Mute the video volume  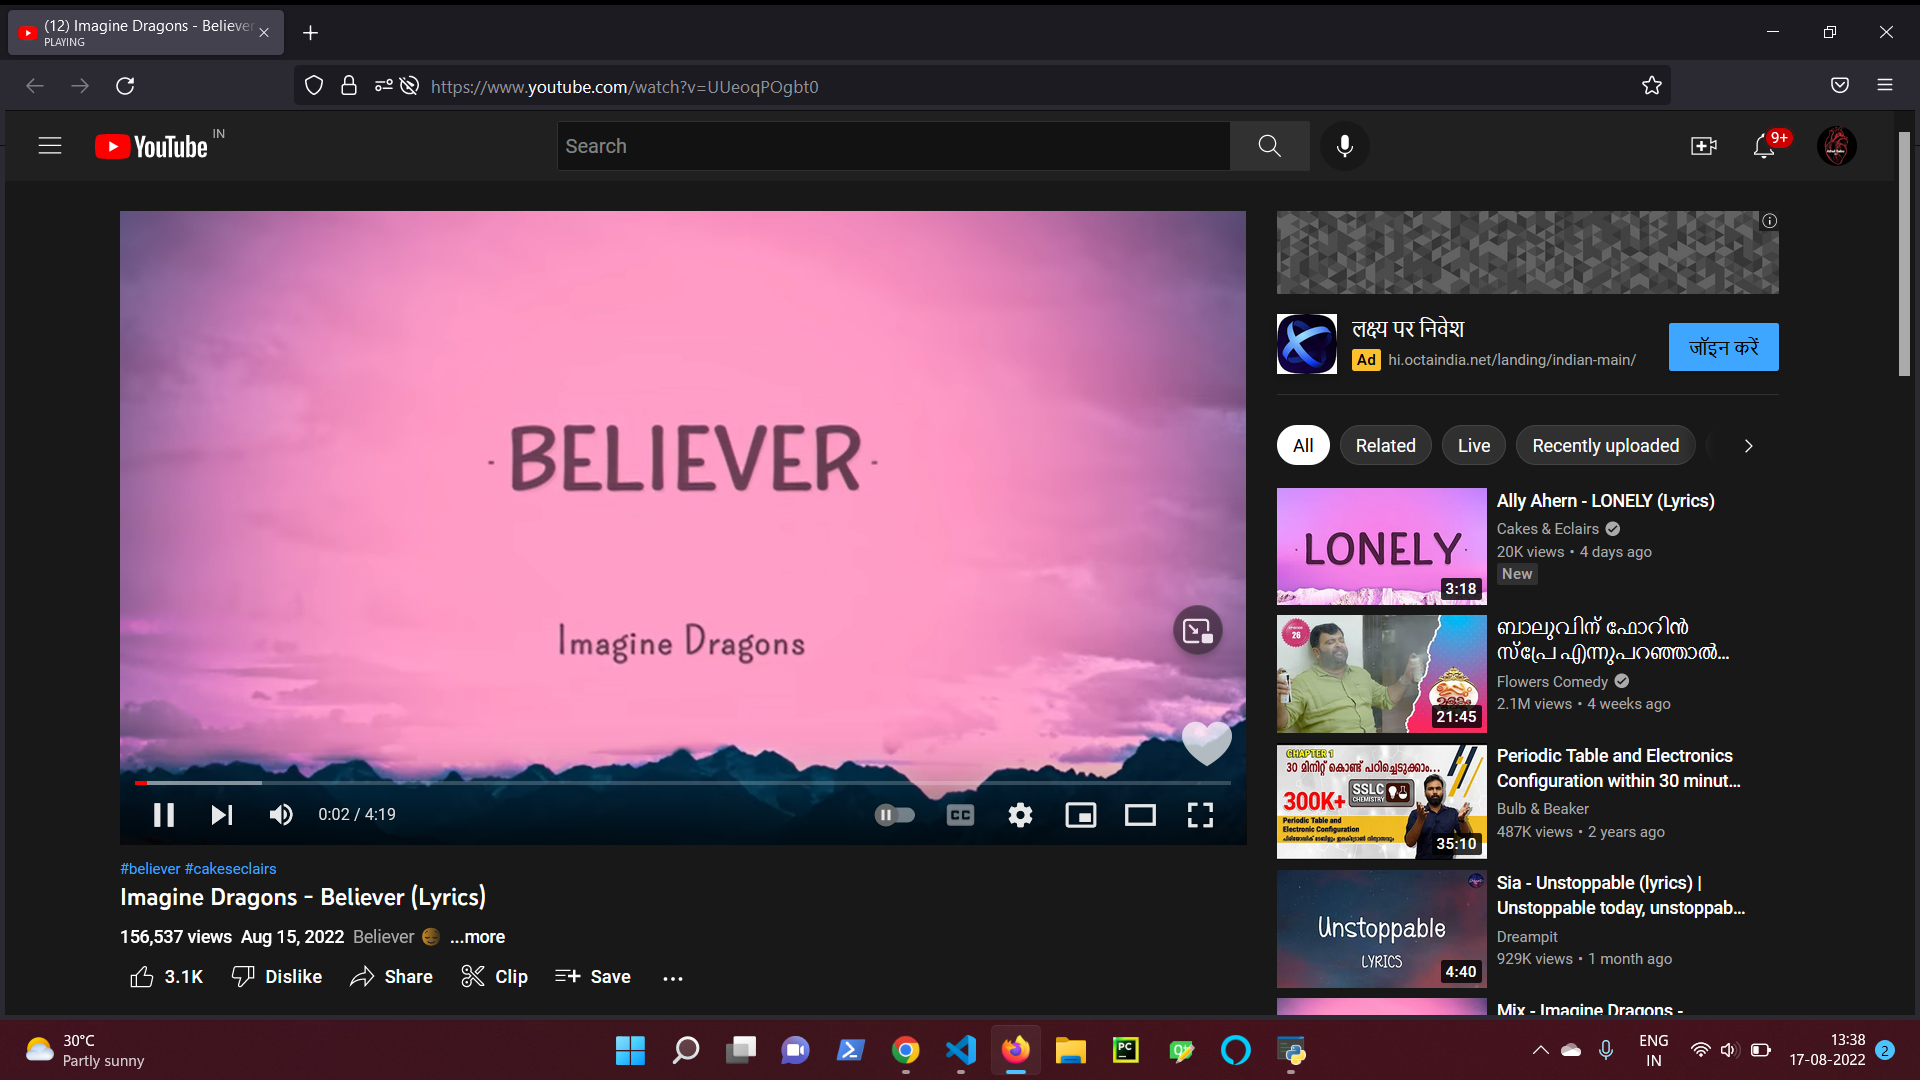(x=281, y=815)
